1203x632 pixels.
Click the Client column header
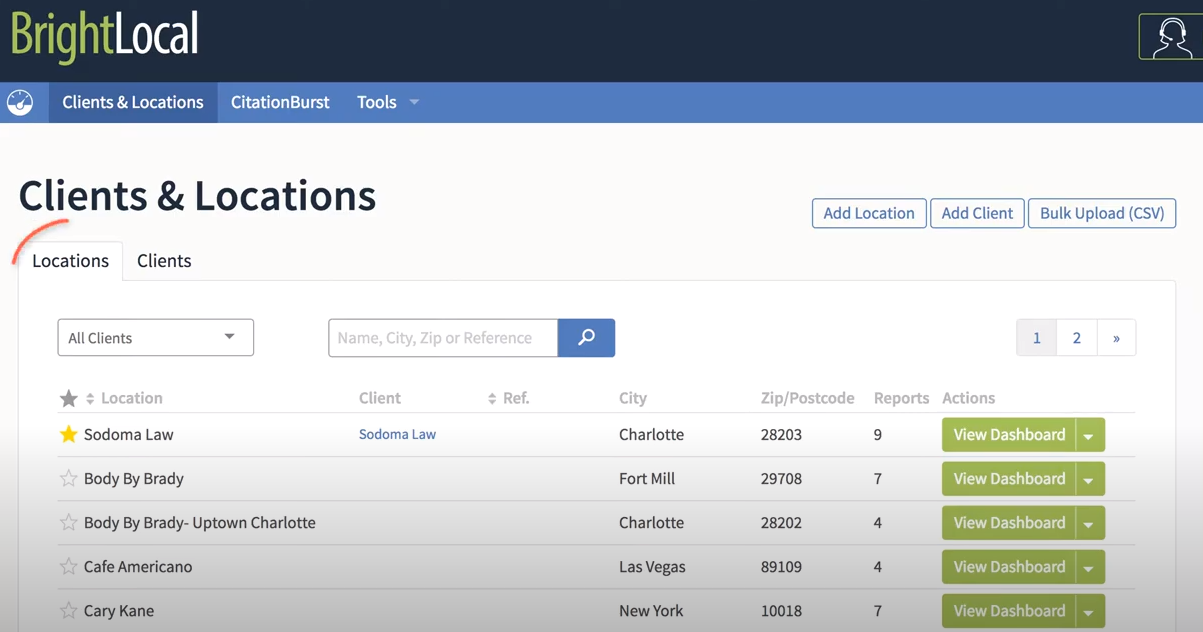point(380,398)
